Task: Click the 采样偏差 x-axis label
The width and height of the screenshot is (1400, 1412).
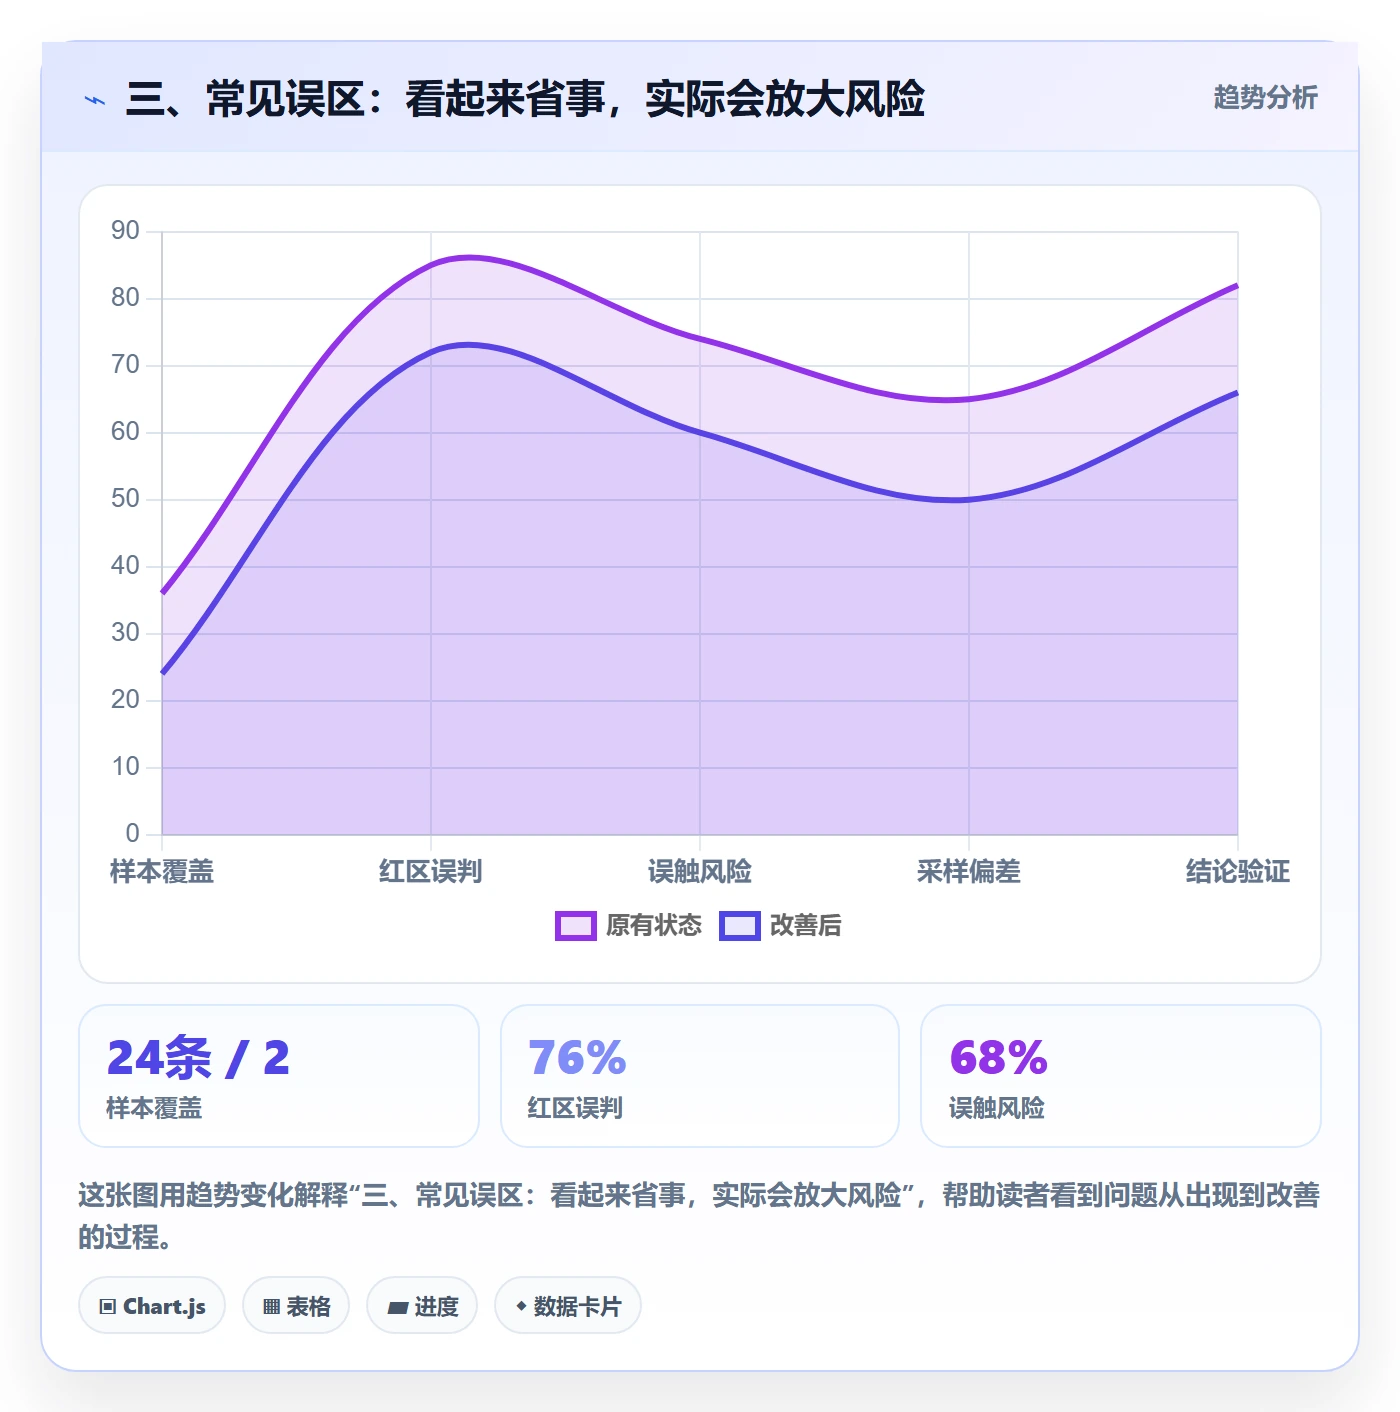Action: point(969,872)
